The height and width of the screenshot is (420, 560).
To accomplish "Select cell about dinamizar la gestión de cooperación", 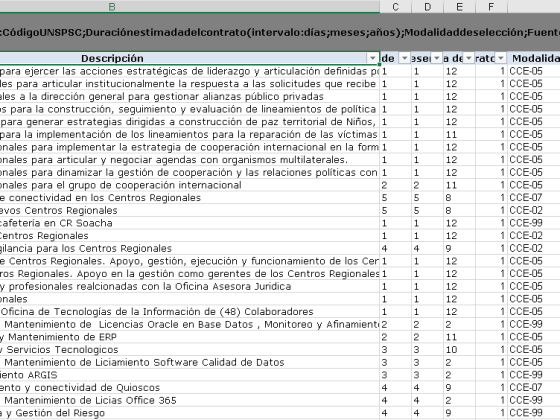I will [190, 172].
